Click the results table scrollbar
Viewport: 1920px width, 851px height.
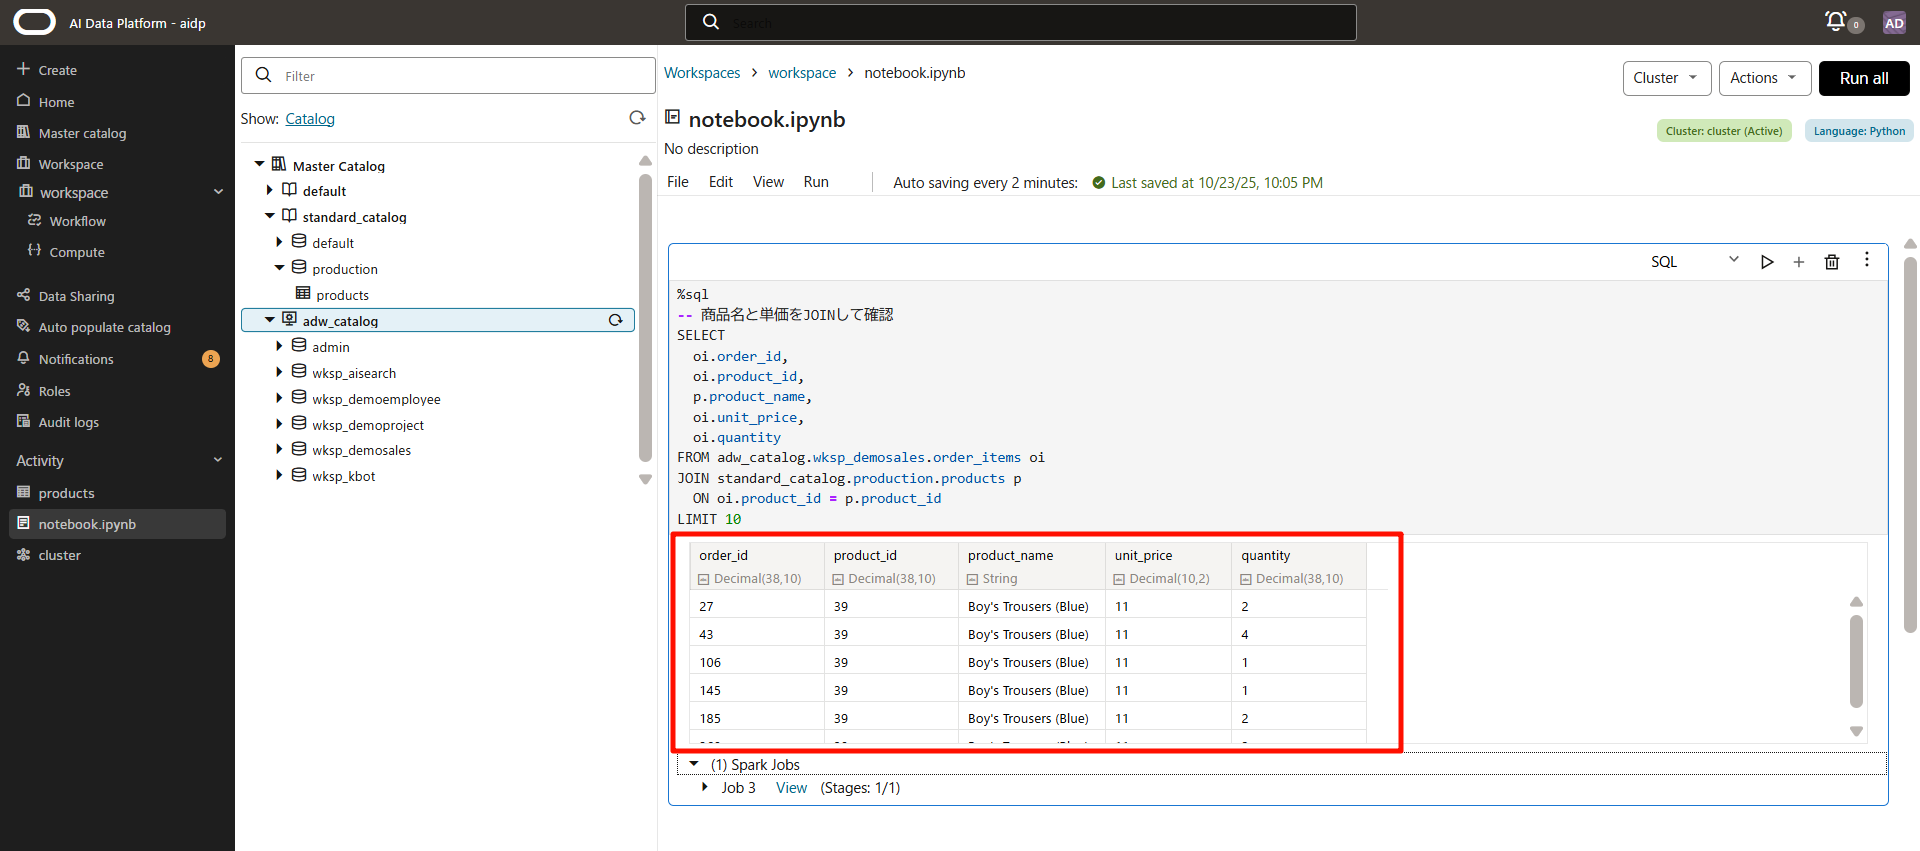pyautogui.click(x=1856, y=661)
